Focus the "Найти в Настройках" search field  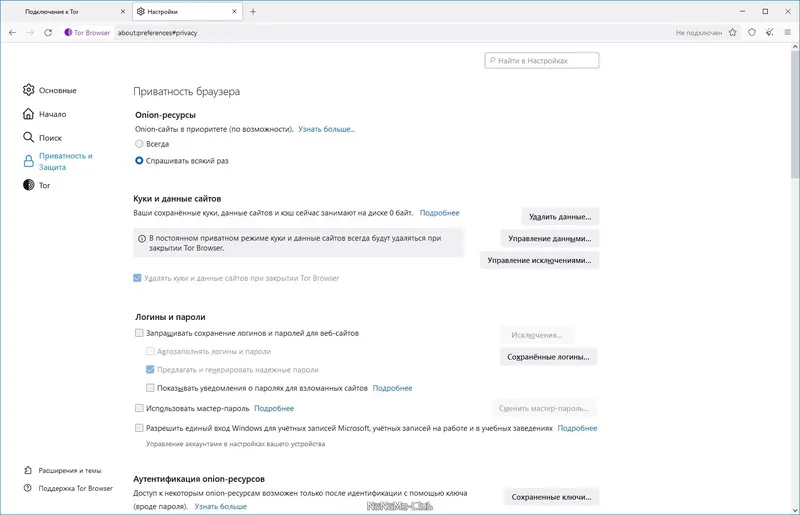[545, 61]
